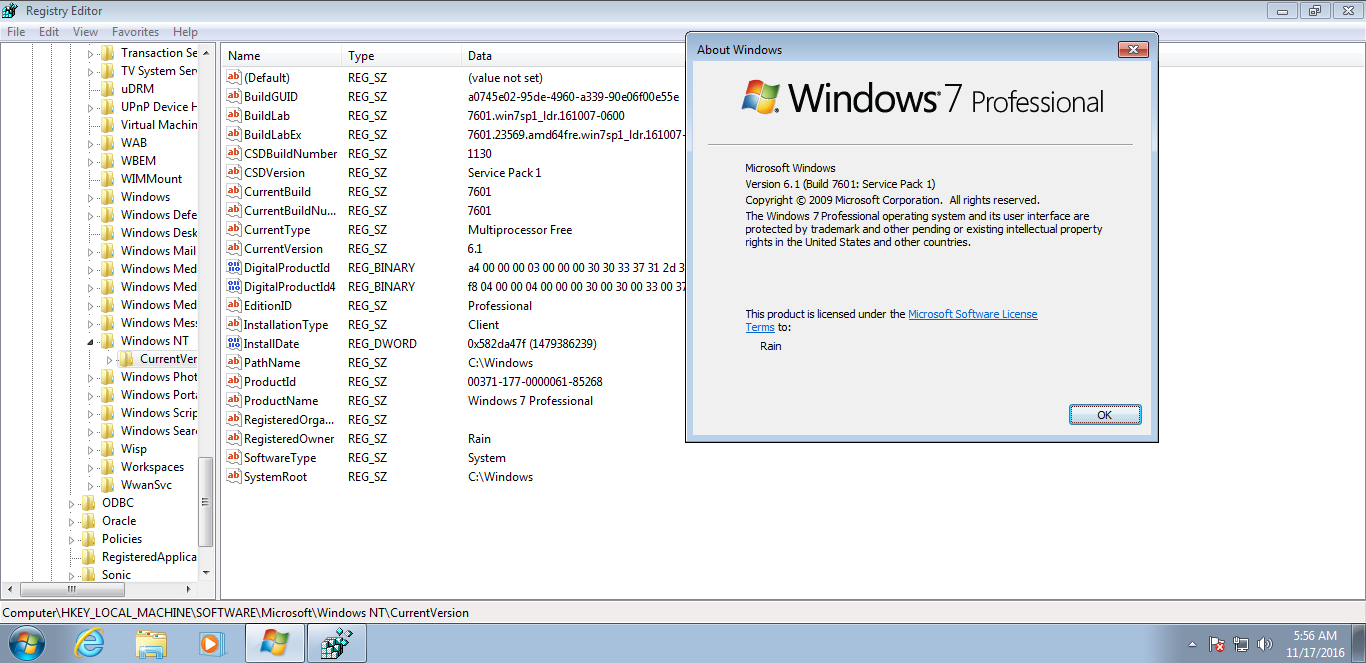This screenshot has width=1366, height=663.
Task: Click the RegisteredOwner value icon
Action: tap(234, 439)
